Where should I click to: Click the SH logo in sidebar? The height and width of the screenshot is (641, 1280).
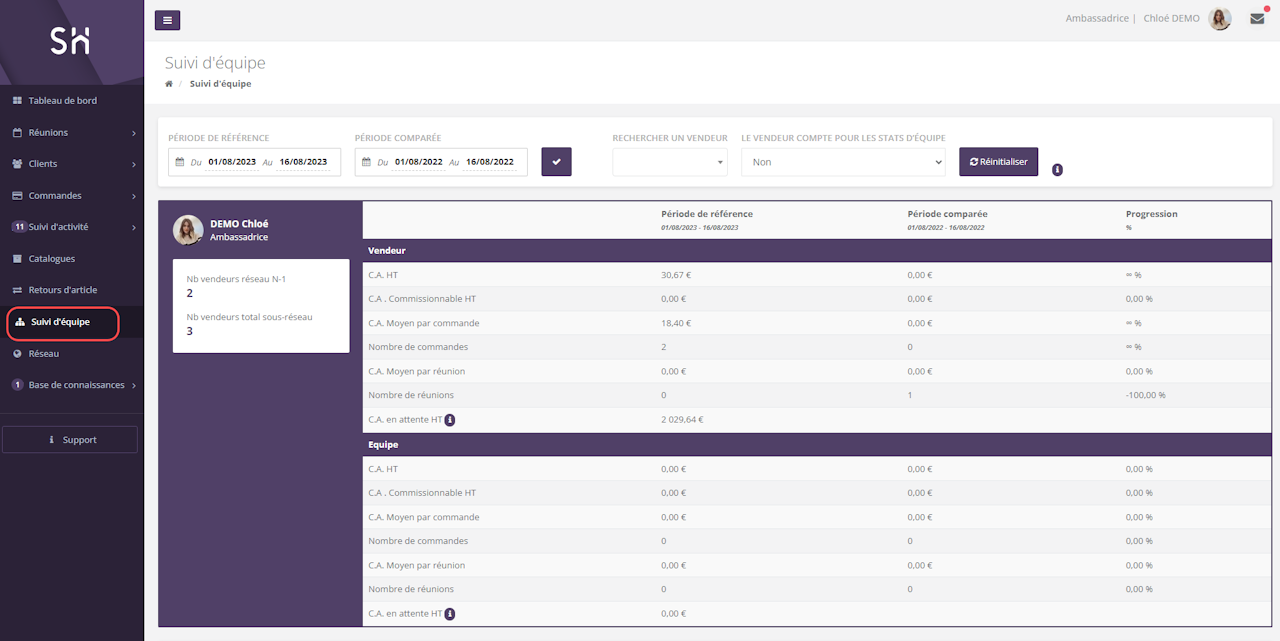[x=71, y=41]
